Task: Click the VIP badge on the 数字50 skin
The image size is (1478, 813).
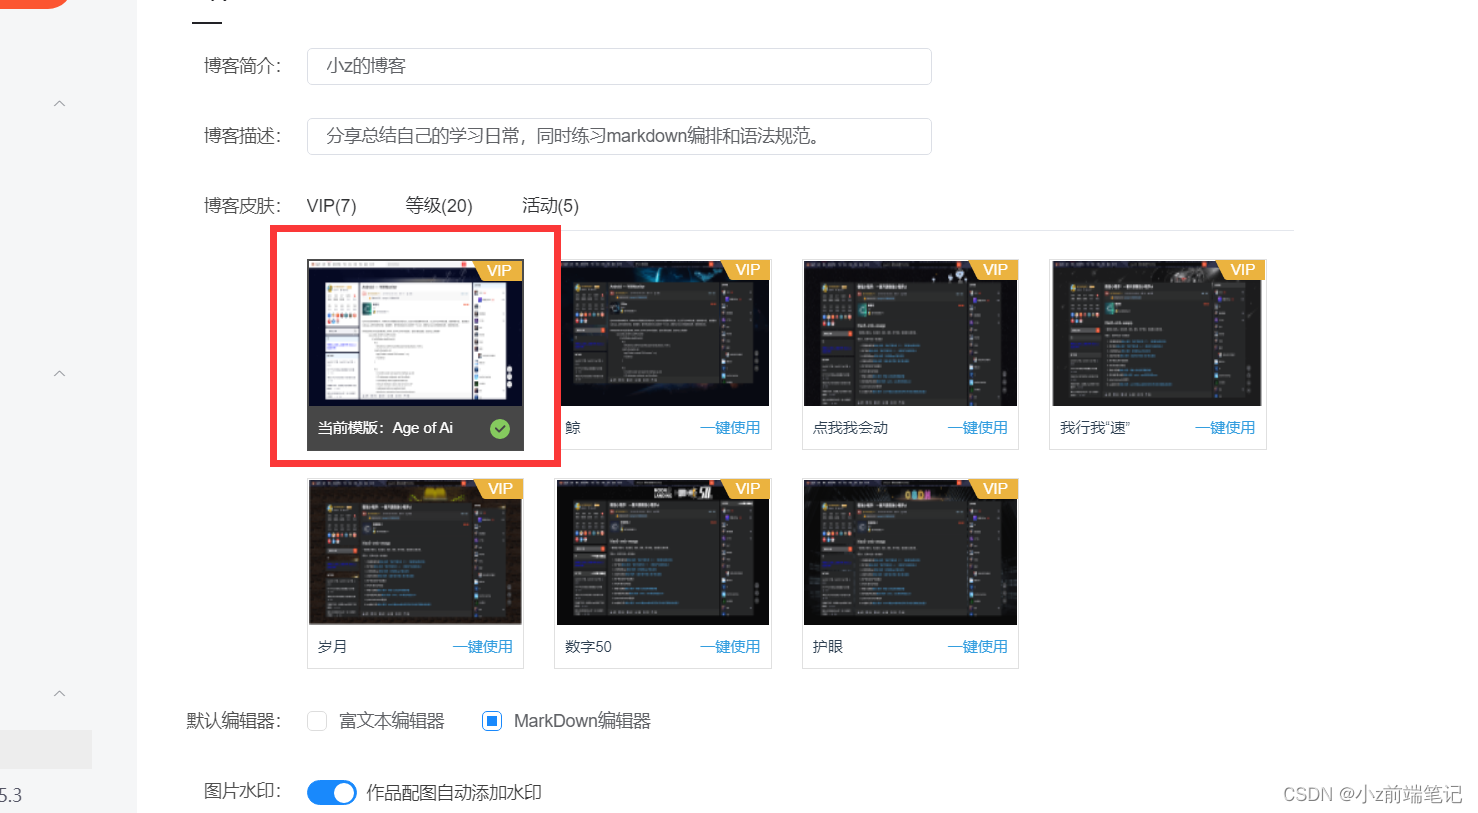Action: tap(747, 488)
